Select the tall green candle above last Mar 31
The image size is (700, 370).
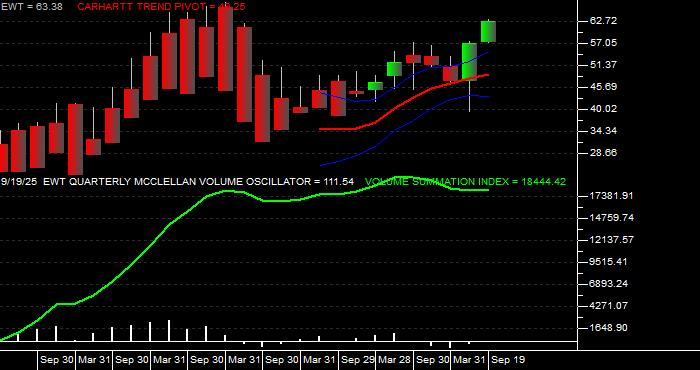coord(469,61)
